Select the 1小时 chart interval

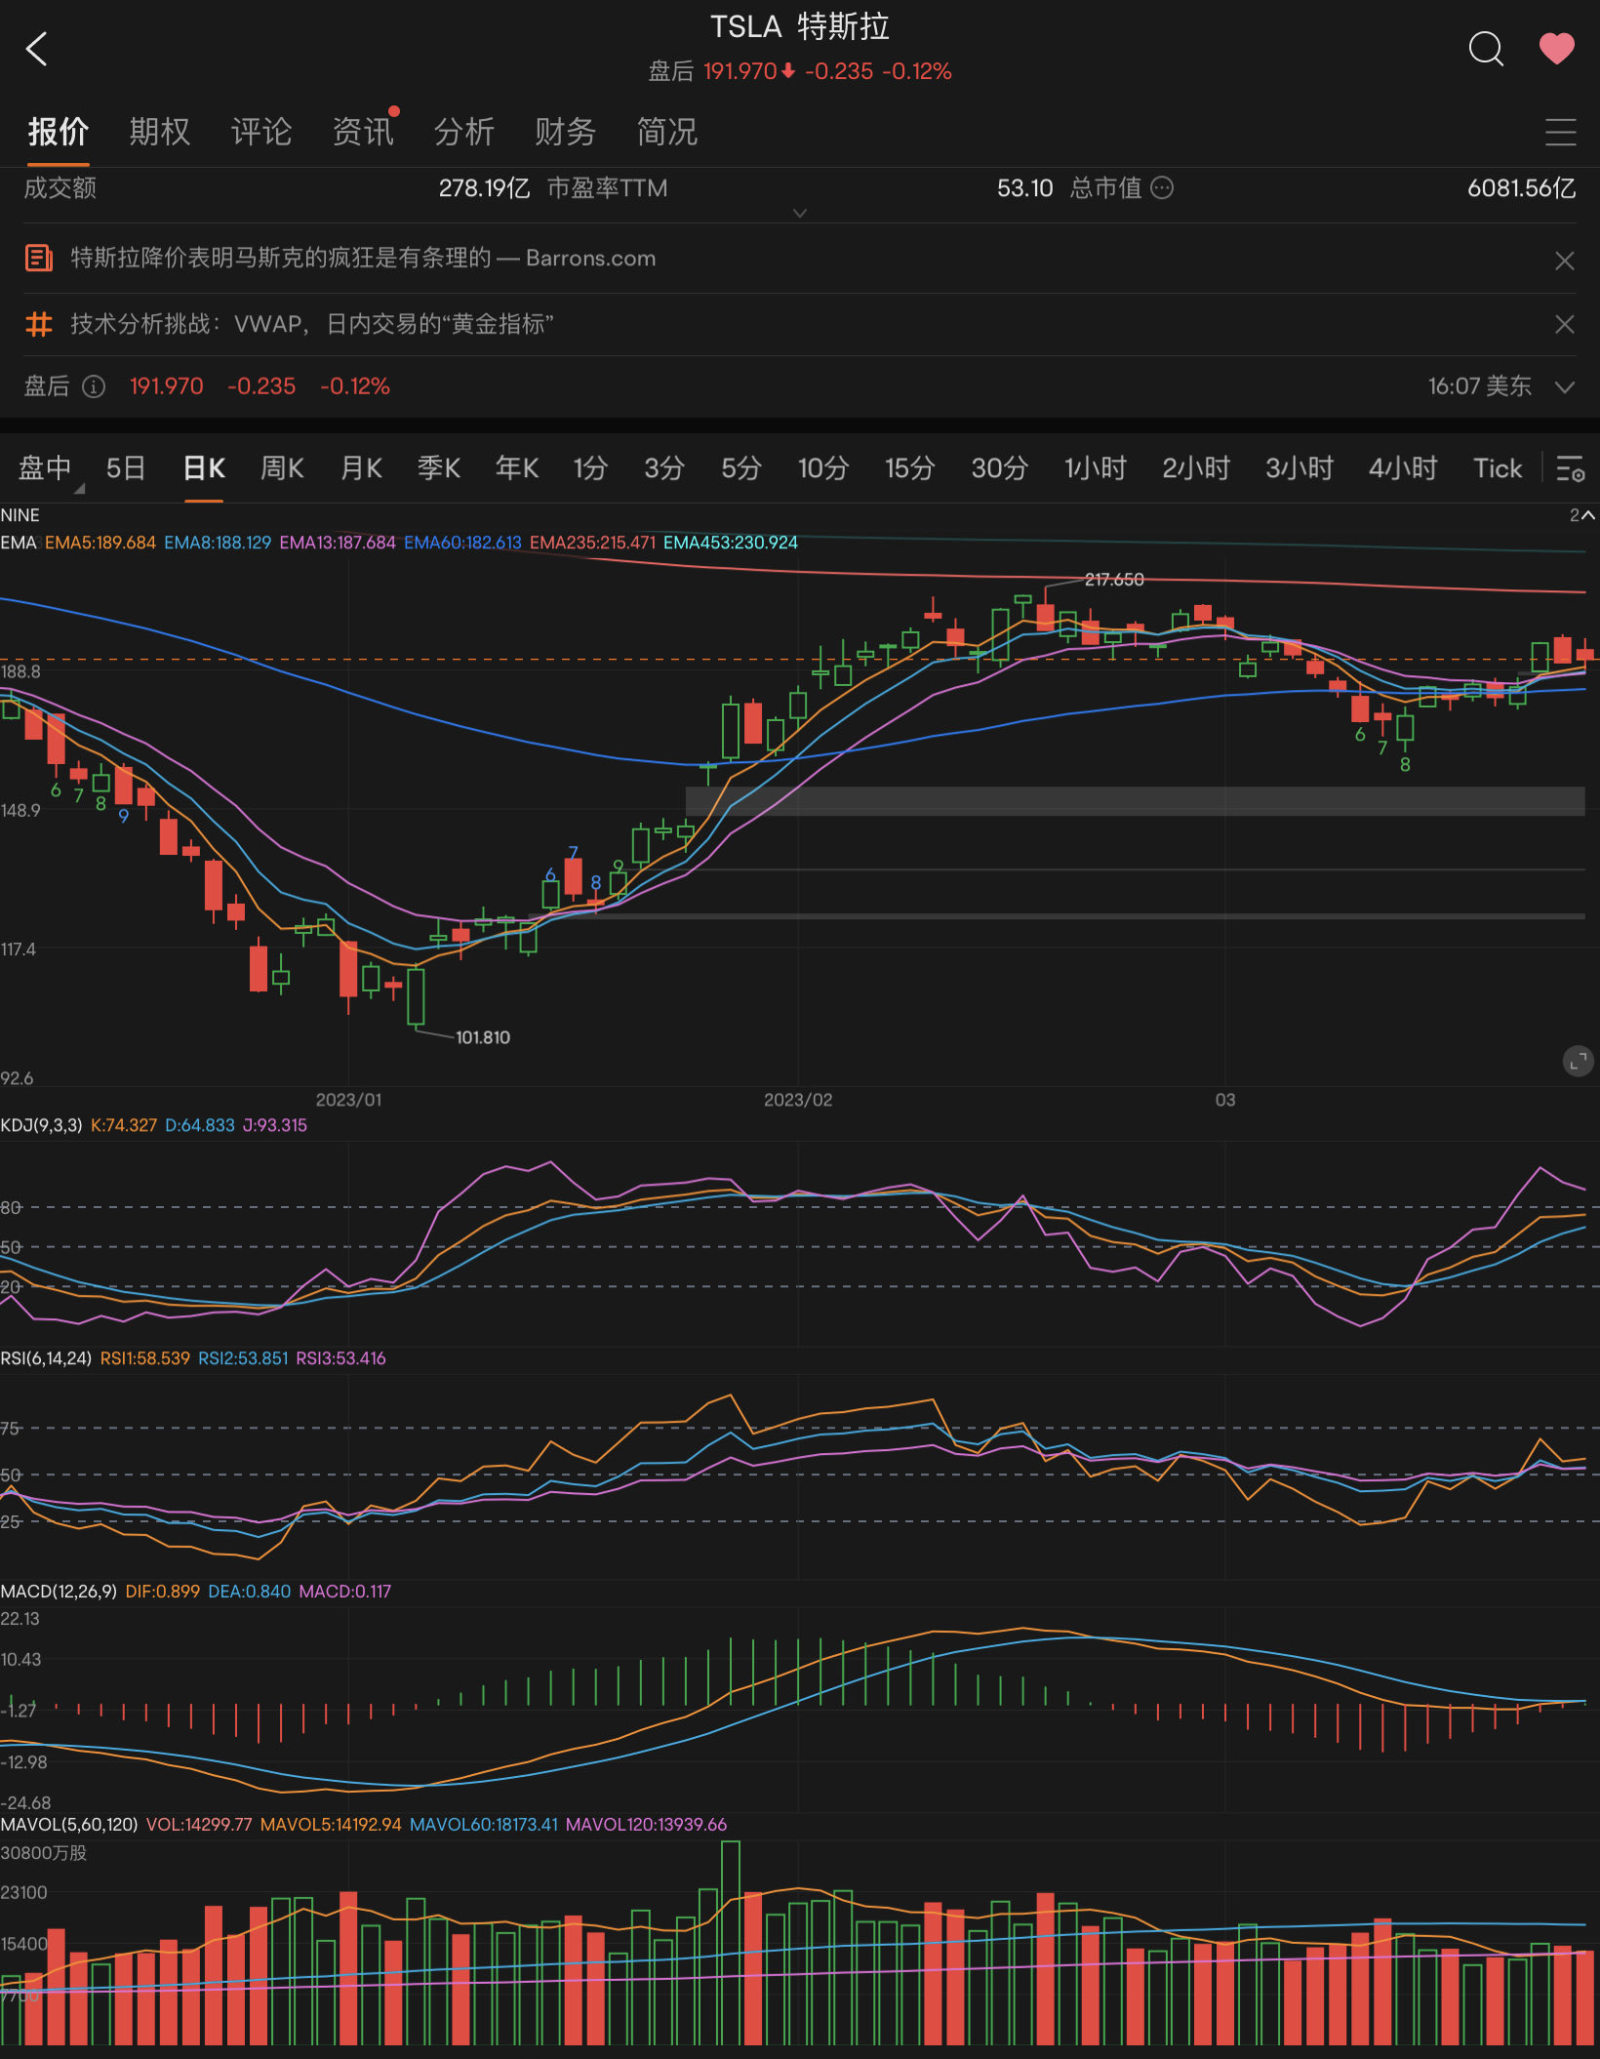pyautogui.click(x=1095, y=468)
